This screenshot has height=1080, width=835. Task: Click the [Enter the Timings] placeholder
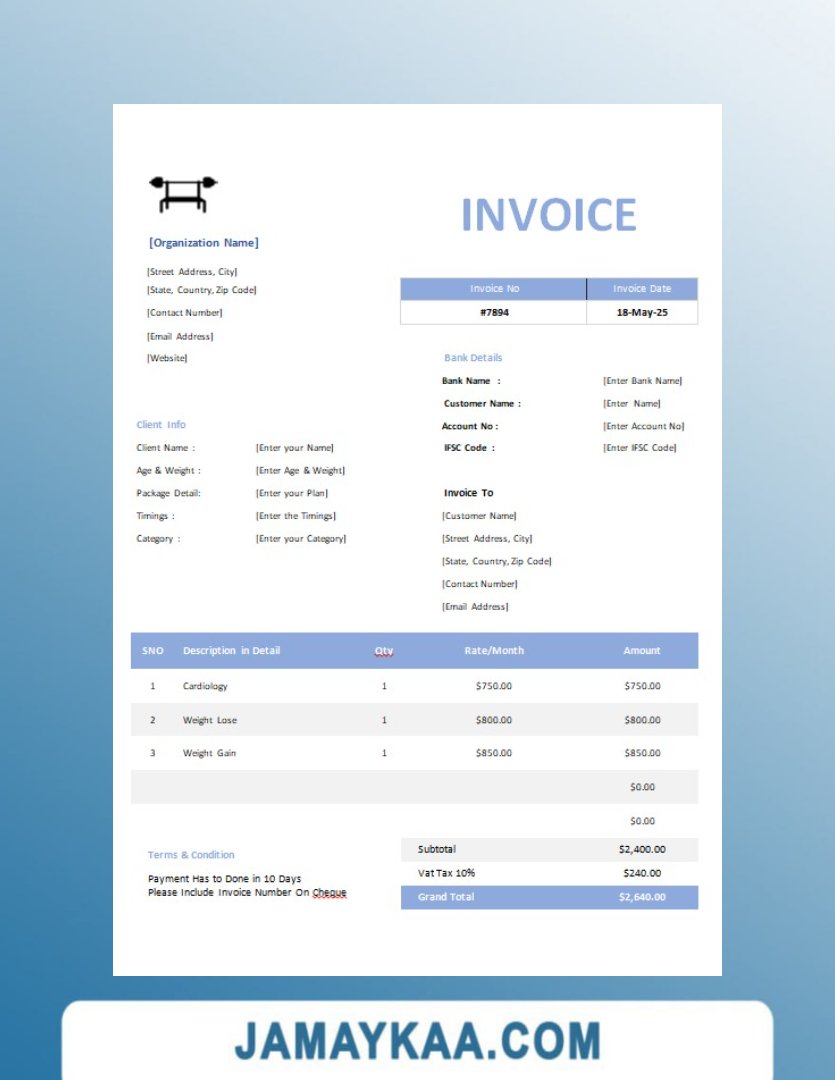coord(296,516)
